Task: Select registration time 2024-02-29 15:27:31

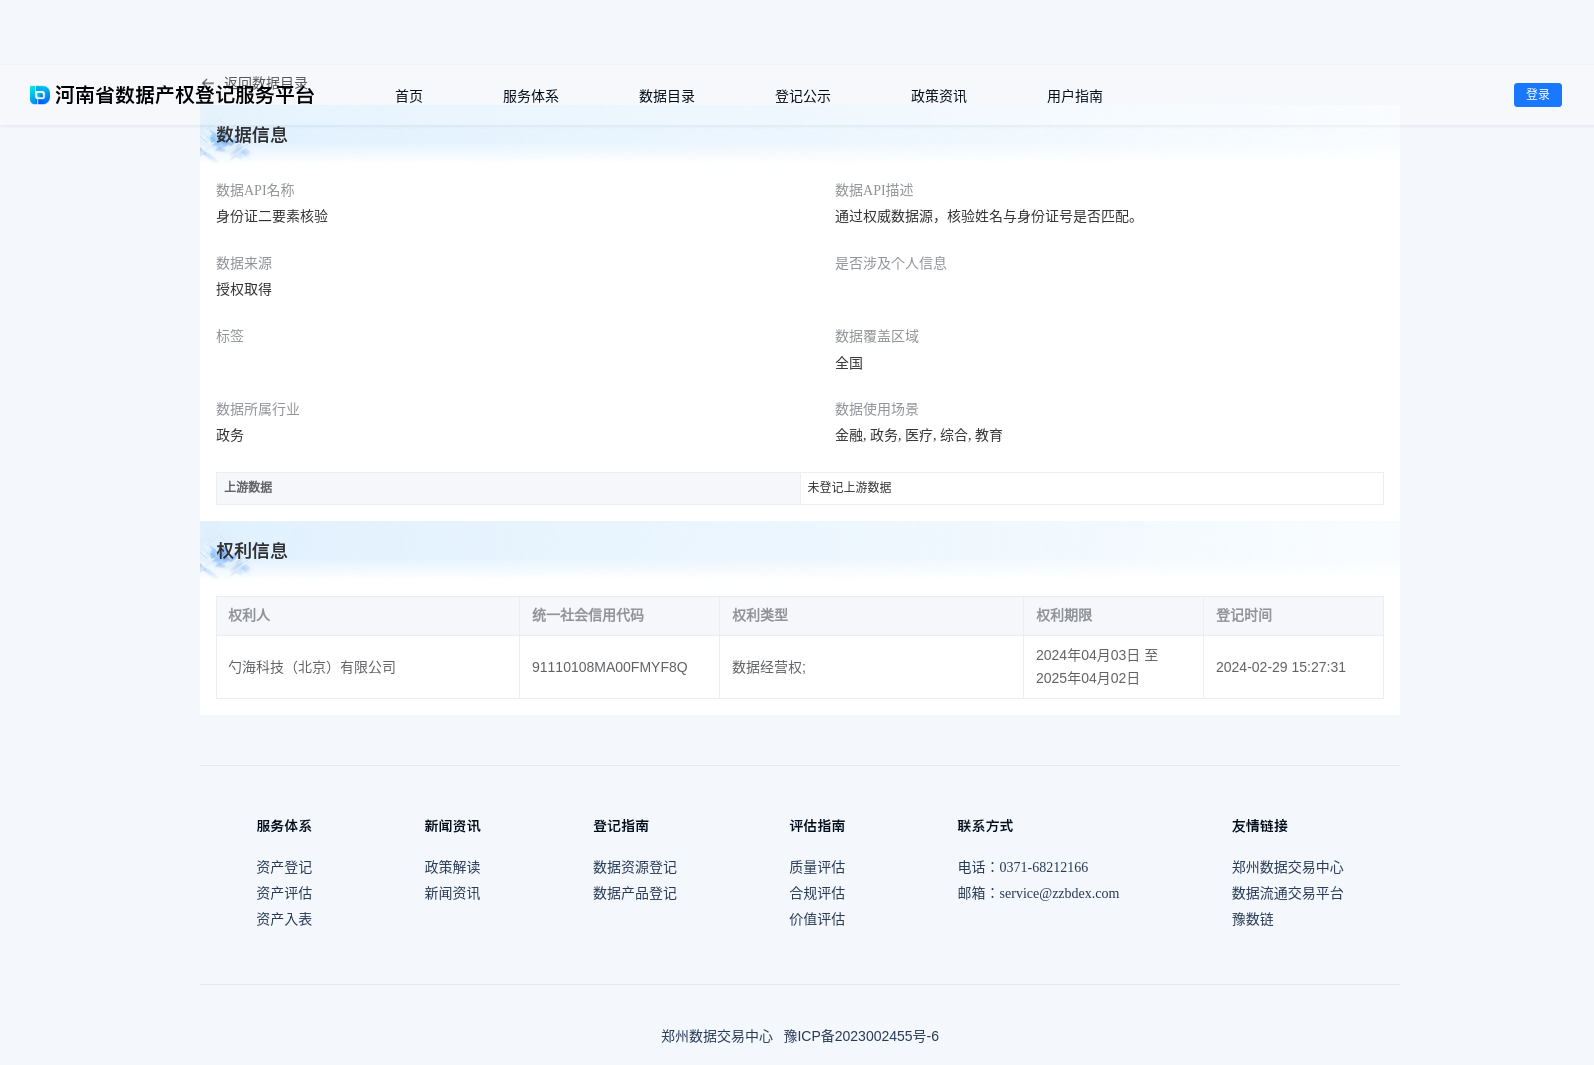Action: [x=1281, y=667]
